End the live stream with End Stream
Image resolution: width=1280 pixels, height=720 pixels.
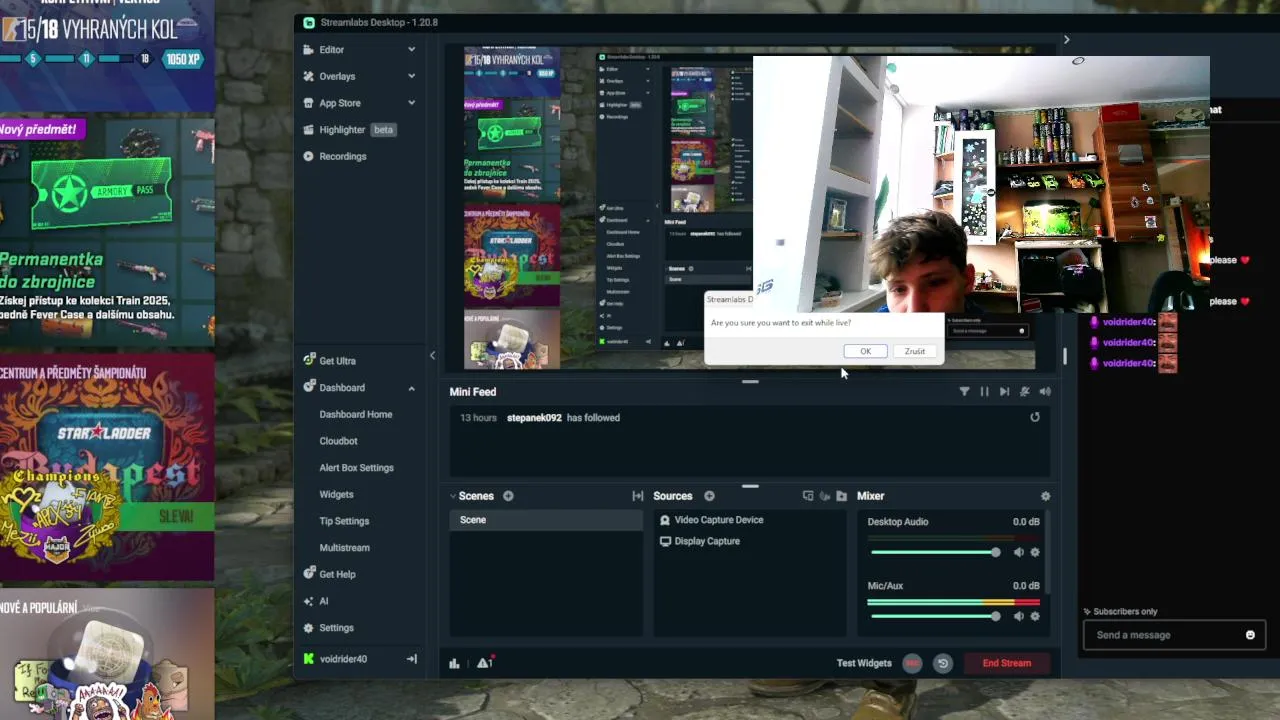pos(1006,663)
